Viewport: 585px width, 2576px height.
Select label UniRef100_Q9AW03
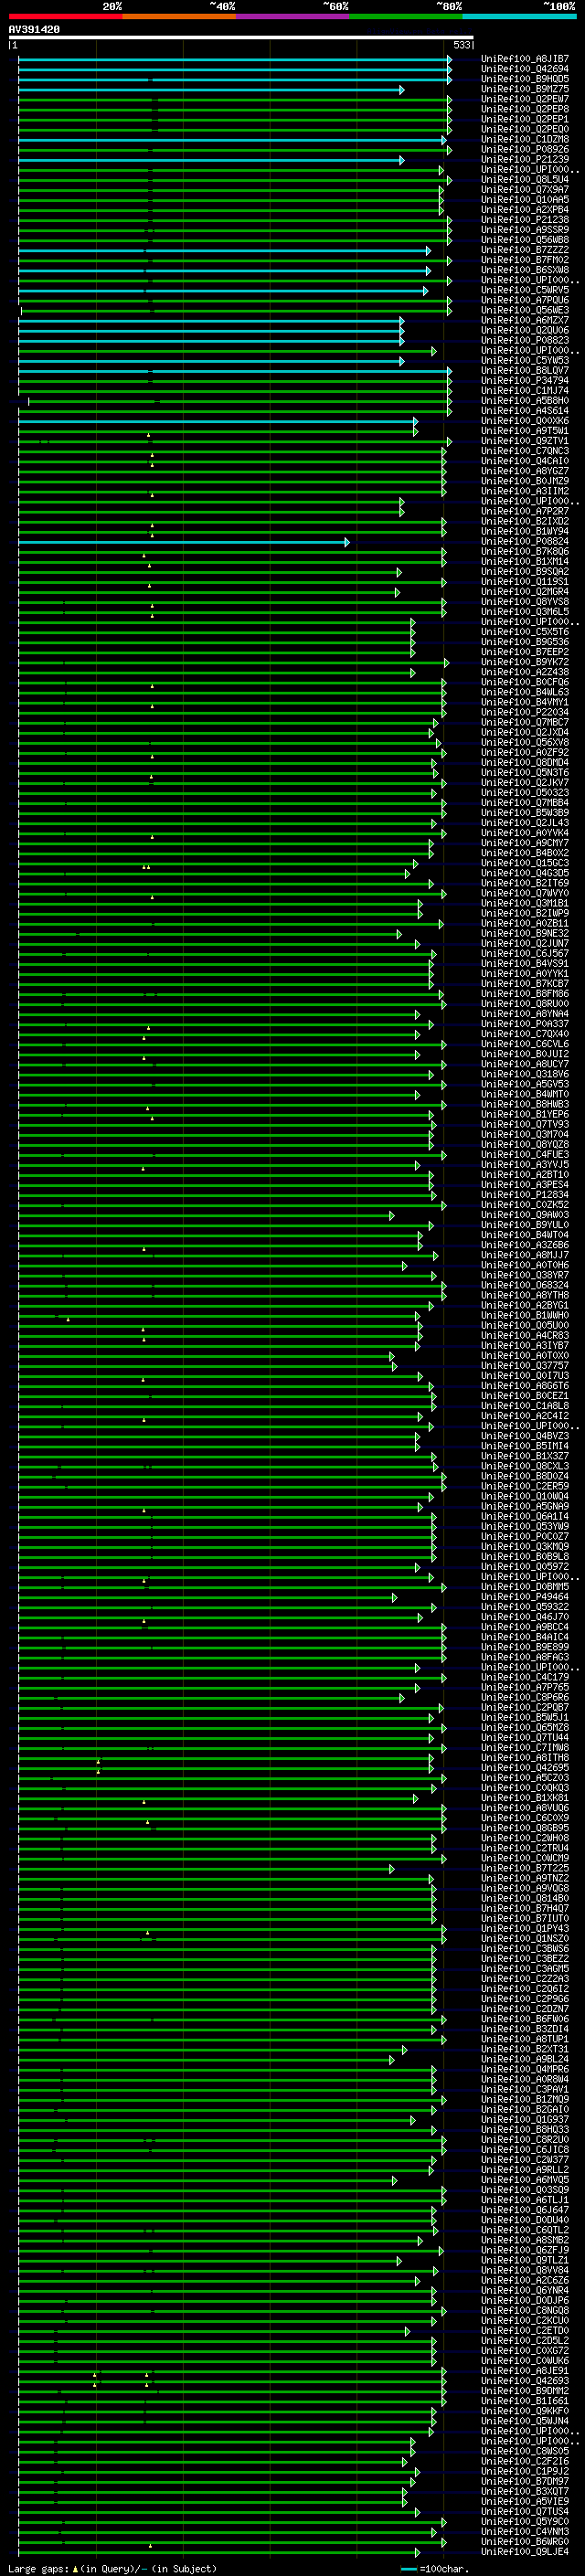(525, 1214)
